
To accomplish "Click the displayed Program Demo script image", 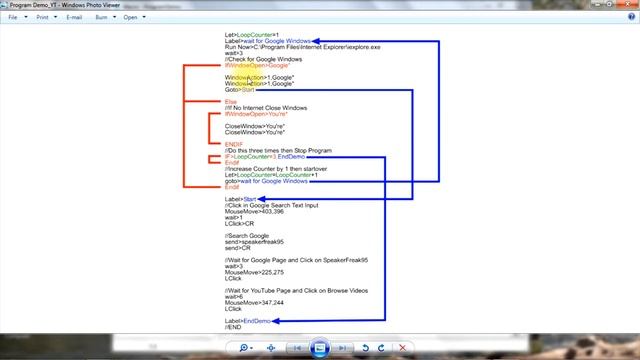I will [x=311, y=181].
